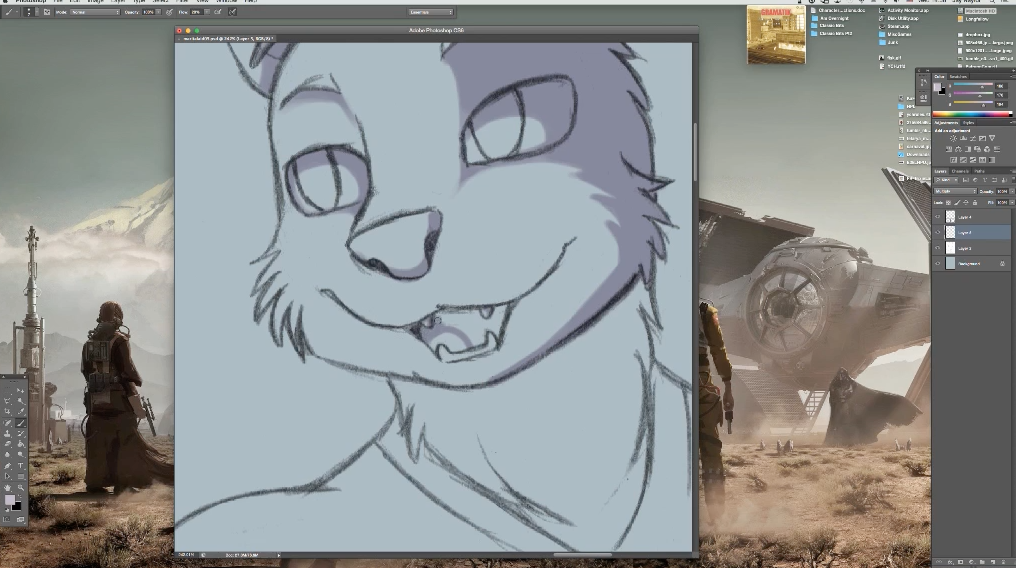The width and height of the screenshot is (1016, 568).
Task: Select the Eraser tool
Action: click(x=7, y=444)
